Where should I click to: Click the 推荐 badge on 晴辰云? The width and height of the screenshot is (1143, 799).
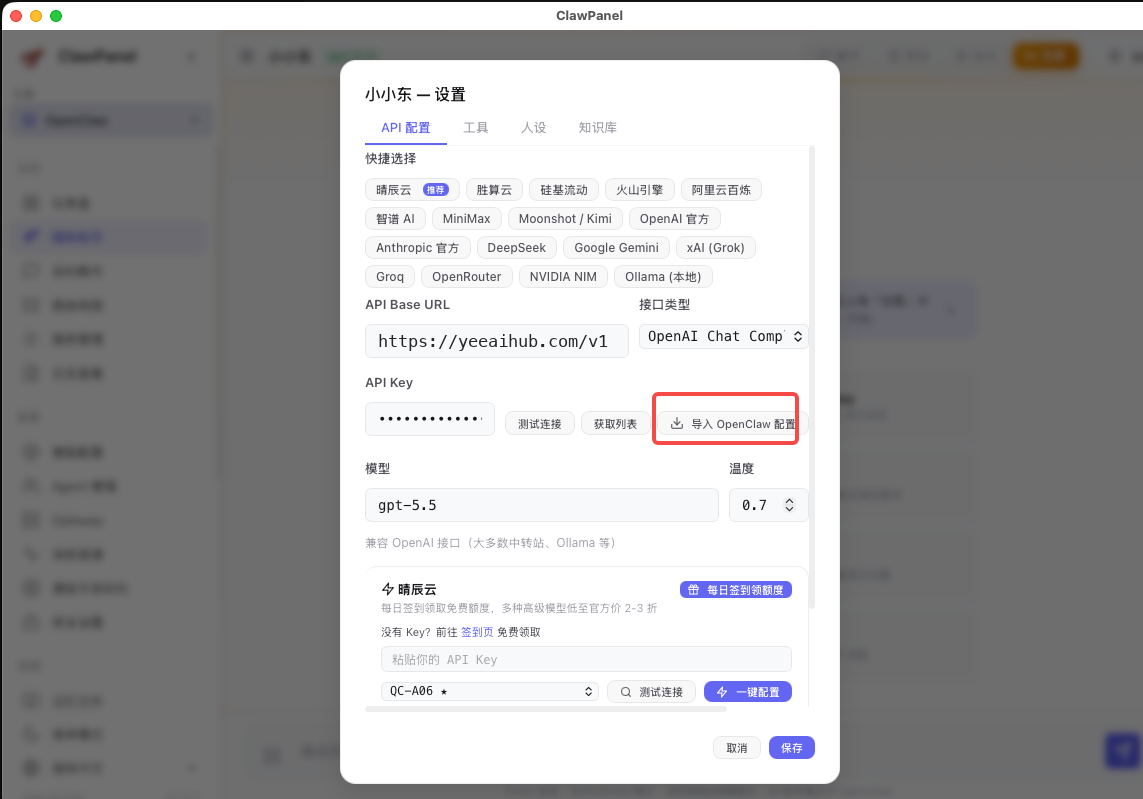click(435, 190)
